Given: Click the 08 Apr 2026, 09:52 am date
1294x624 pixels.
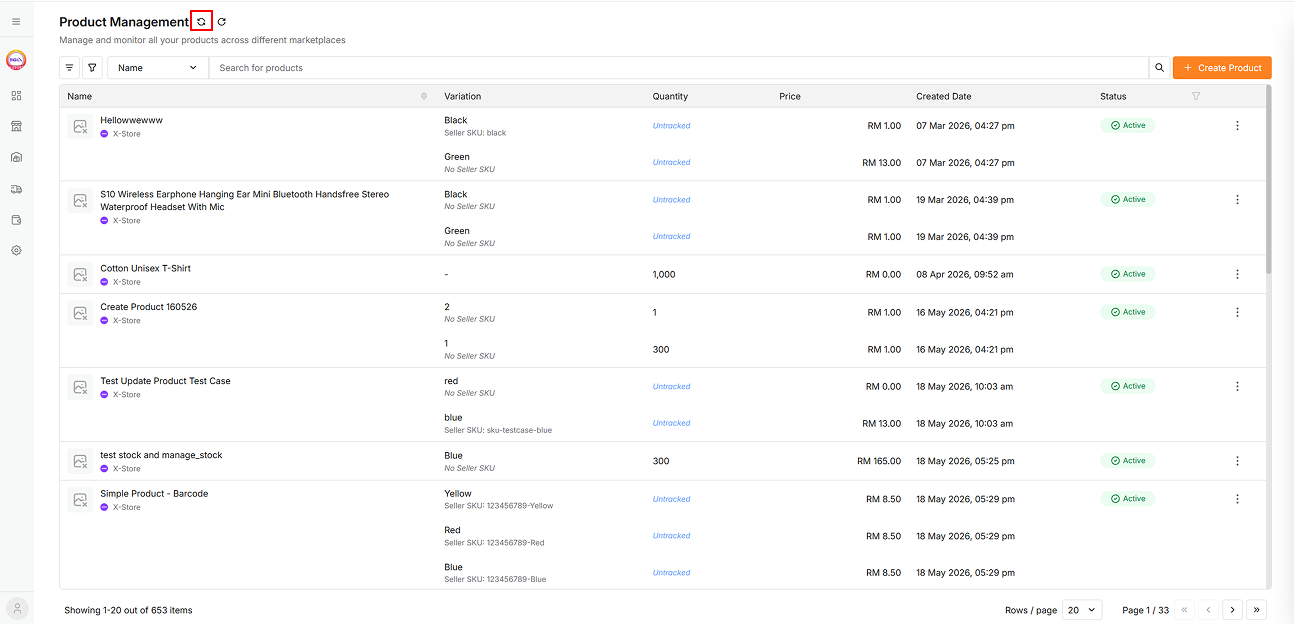Looking at the screenshot, I should (965, 274).
